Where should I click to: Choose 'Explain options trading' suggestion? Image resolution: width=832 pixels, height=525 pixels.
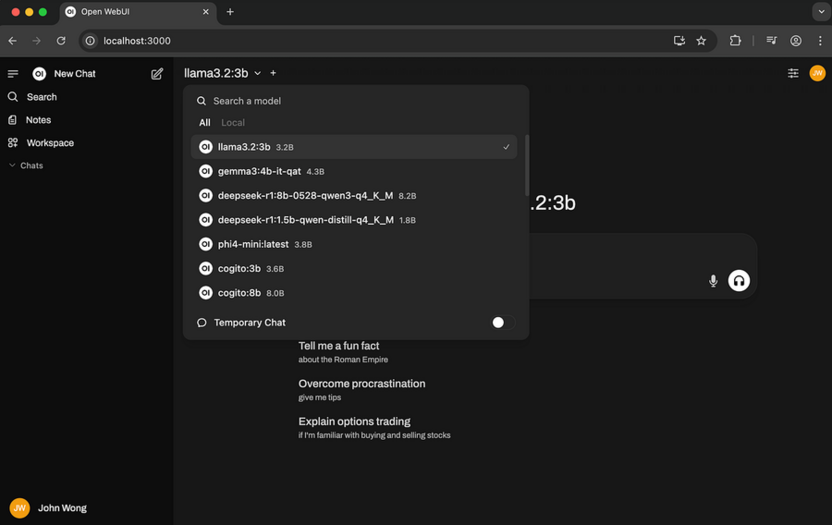pyautogui.click(x=374, y=427)
